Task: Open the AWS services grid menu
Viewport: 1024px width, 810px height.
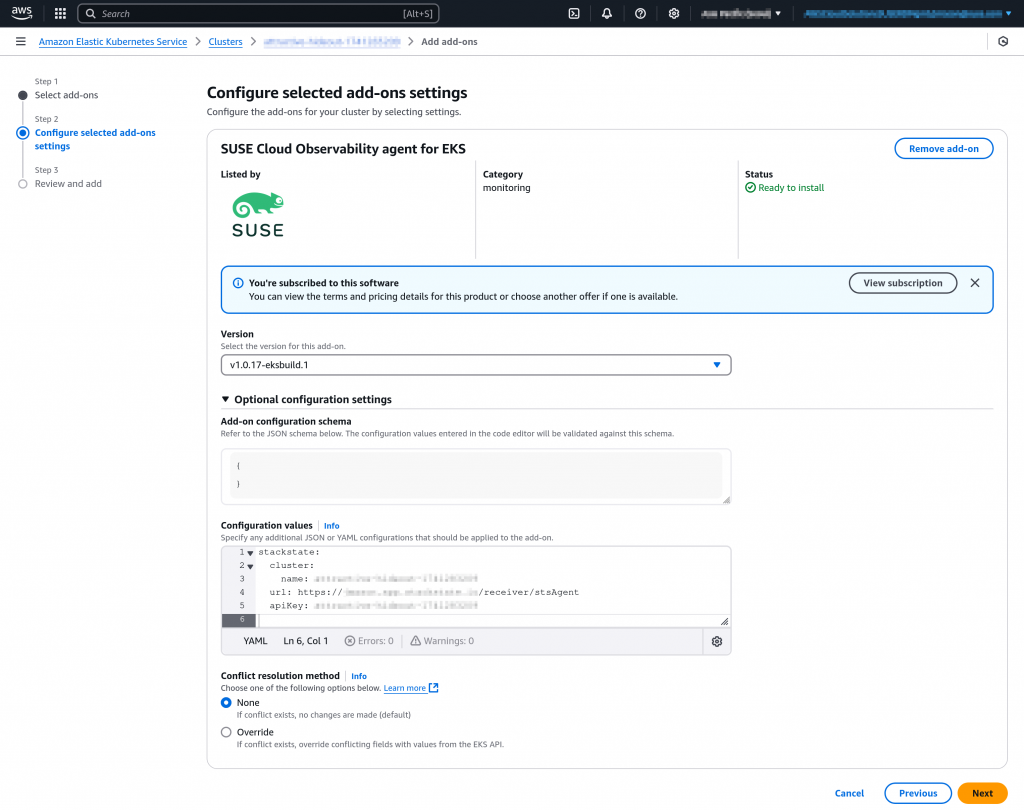Action: (60, 14)
